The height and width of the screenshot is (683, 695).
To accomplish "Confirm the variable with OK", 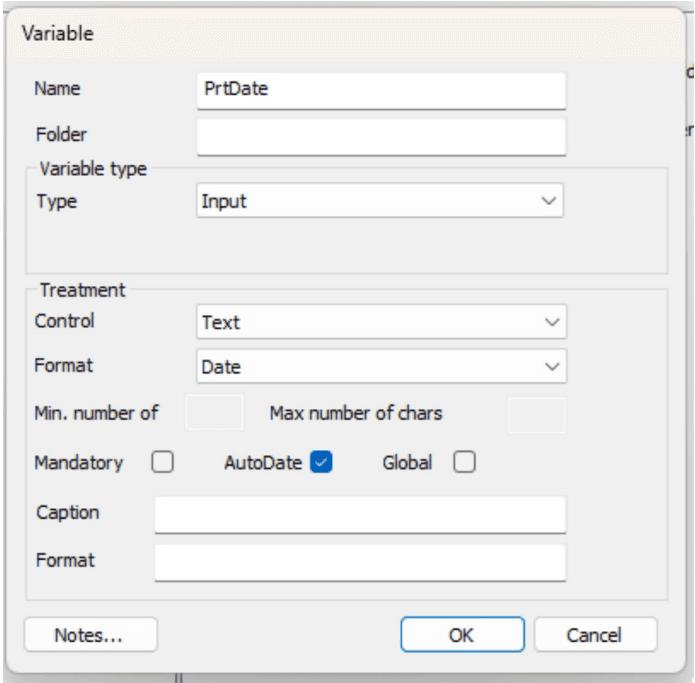I will (x=462, y=635).
